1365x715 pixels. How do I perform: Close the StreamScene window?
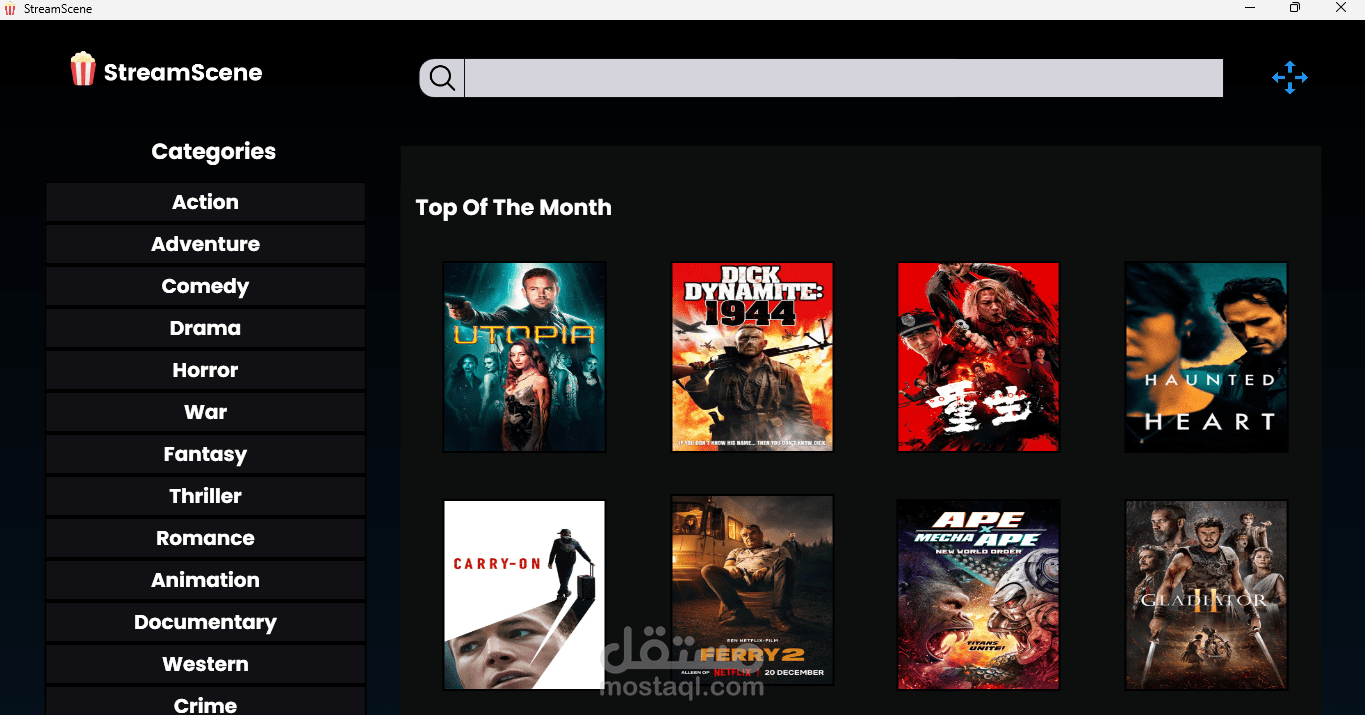point(1341,8)
